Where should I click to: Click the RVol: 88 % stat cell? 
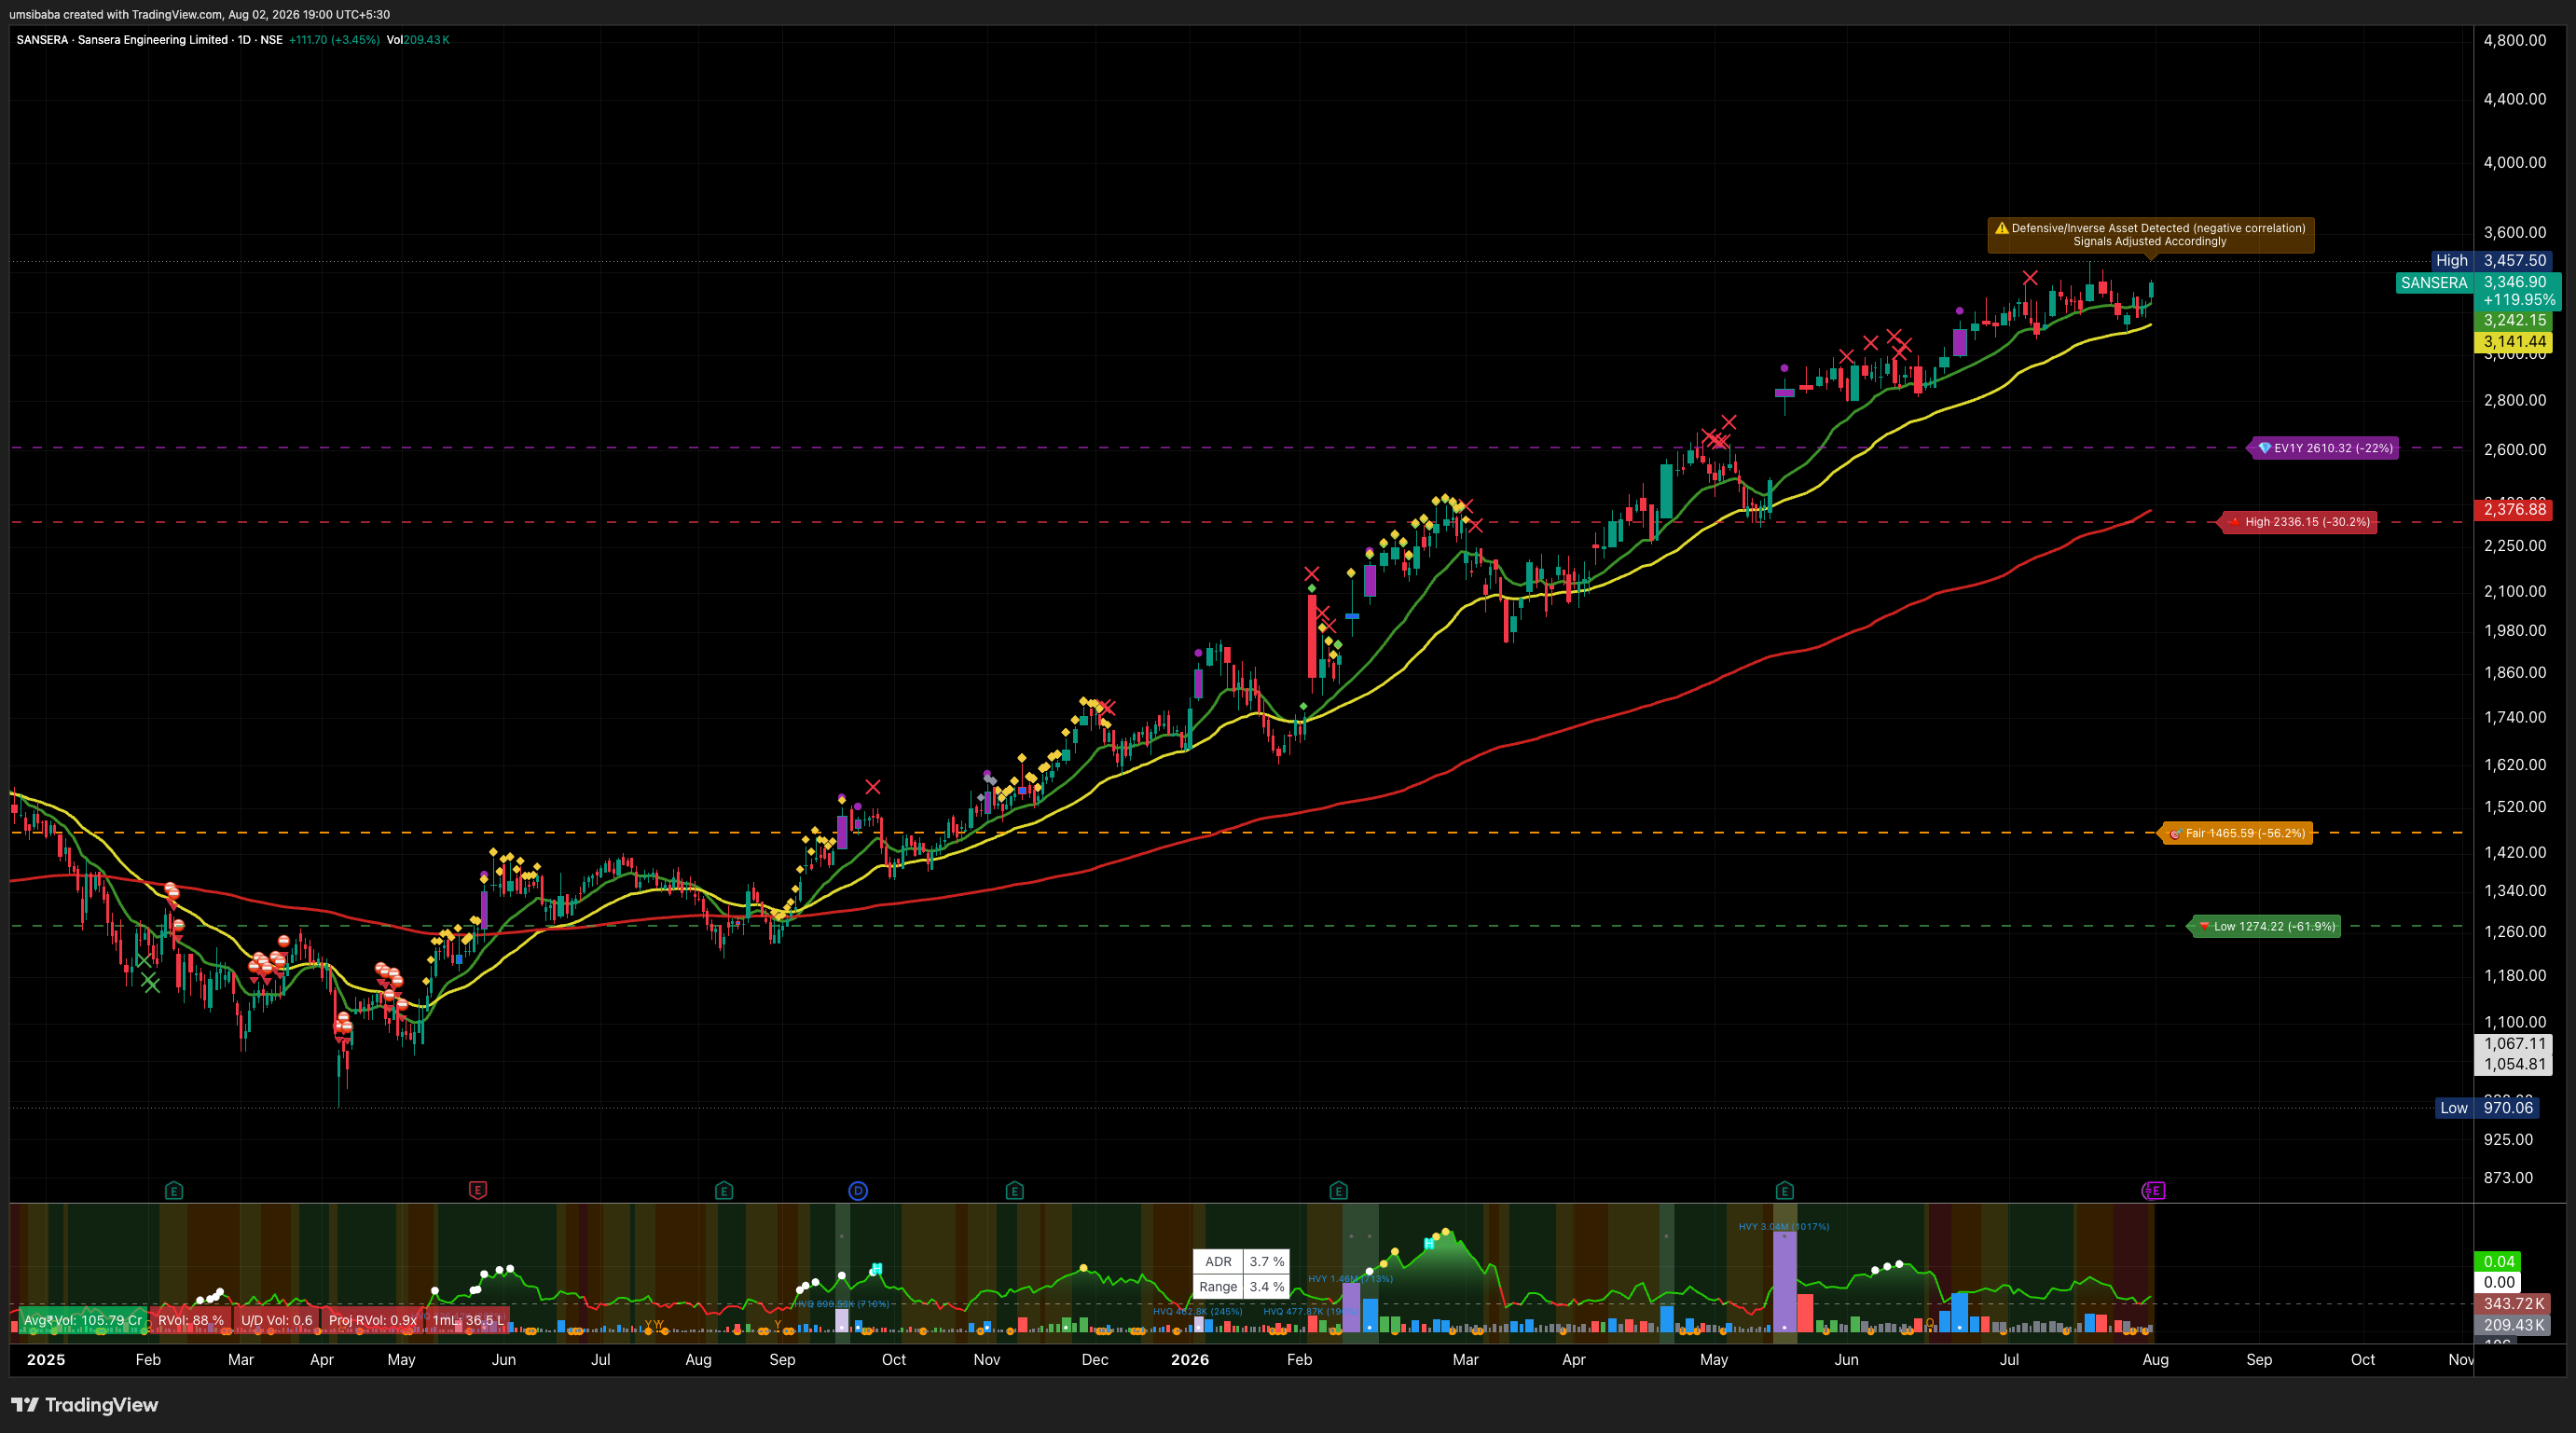[x=190, y=1320]
